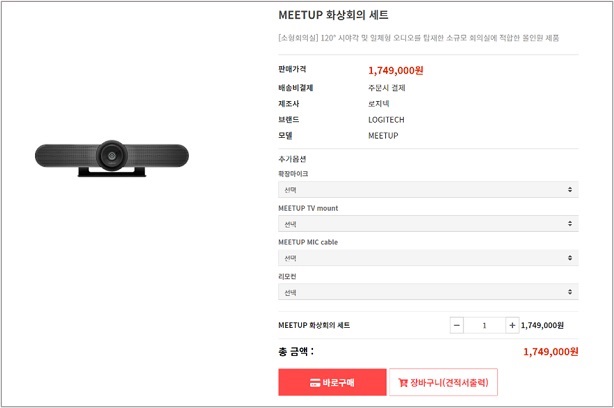614x408 pixels.
Task: Click the 주문시 결제 shipping payment text
Action: (x=386, y=87)
